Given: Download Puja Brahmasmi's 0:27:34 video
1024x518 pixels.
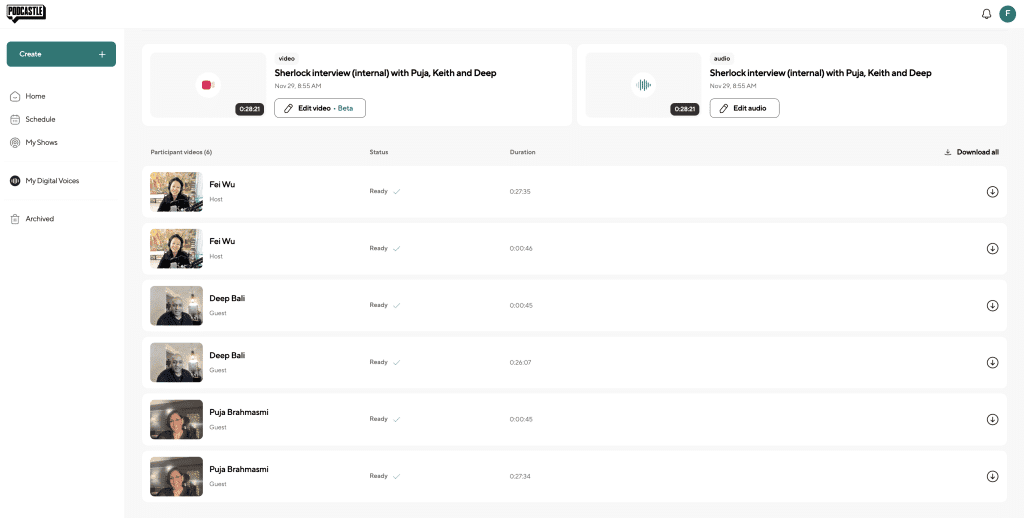Looking at the screenshot, I should click(992, 476).
